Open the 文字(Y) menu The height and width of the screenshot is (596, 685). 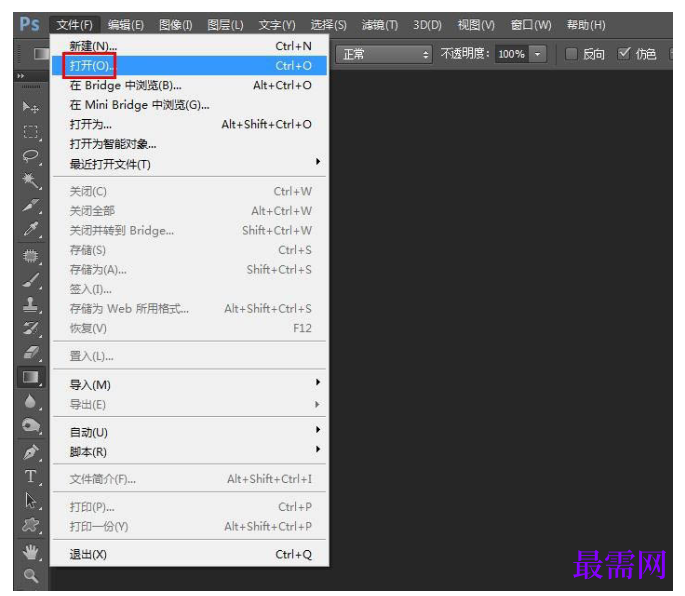point(277,25)
